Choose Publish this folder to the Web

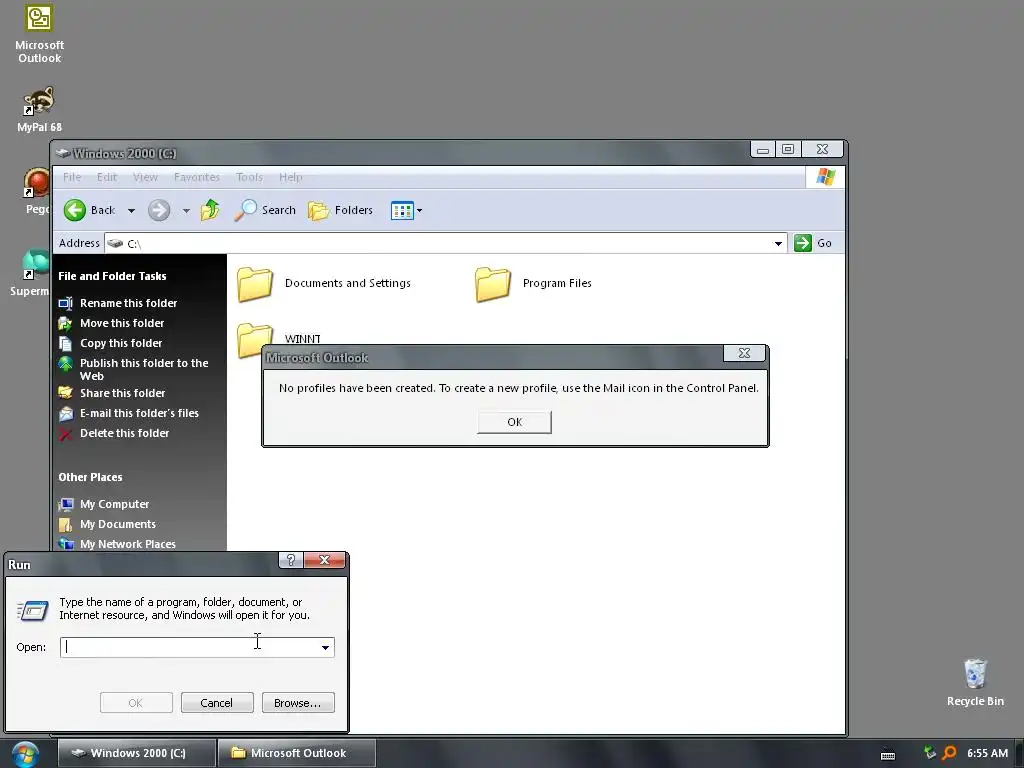click(144, 370)
